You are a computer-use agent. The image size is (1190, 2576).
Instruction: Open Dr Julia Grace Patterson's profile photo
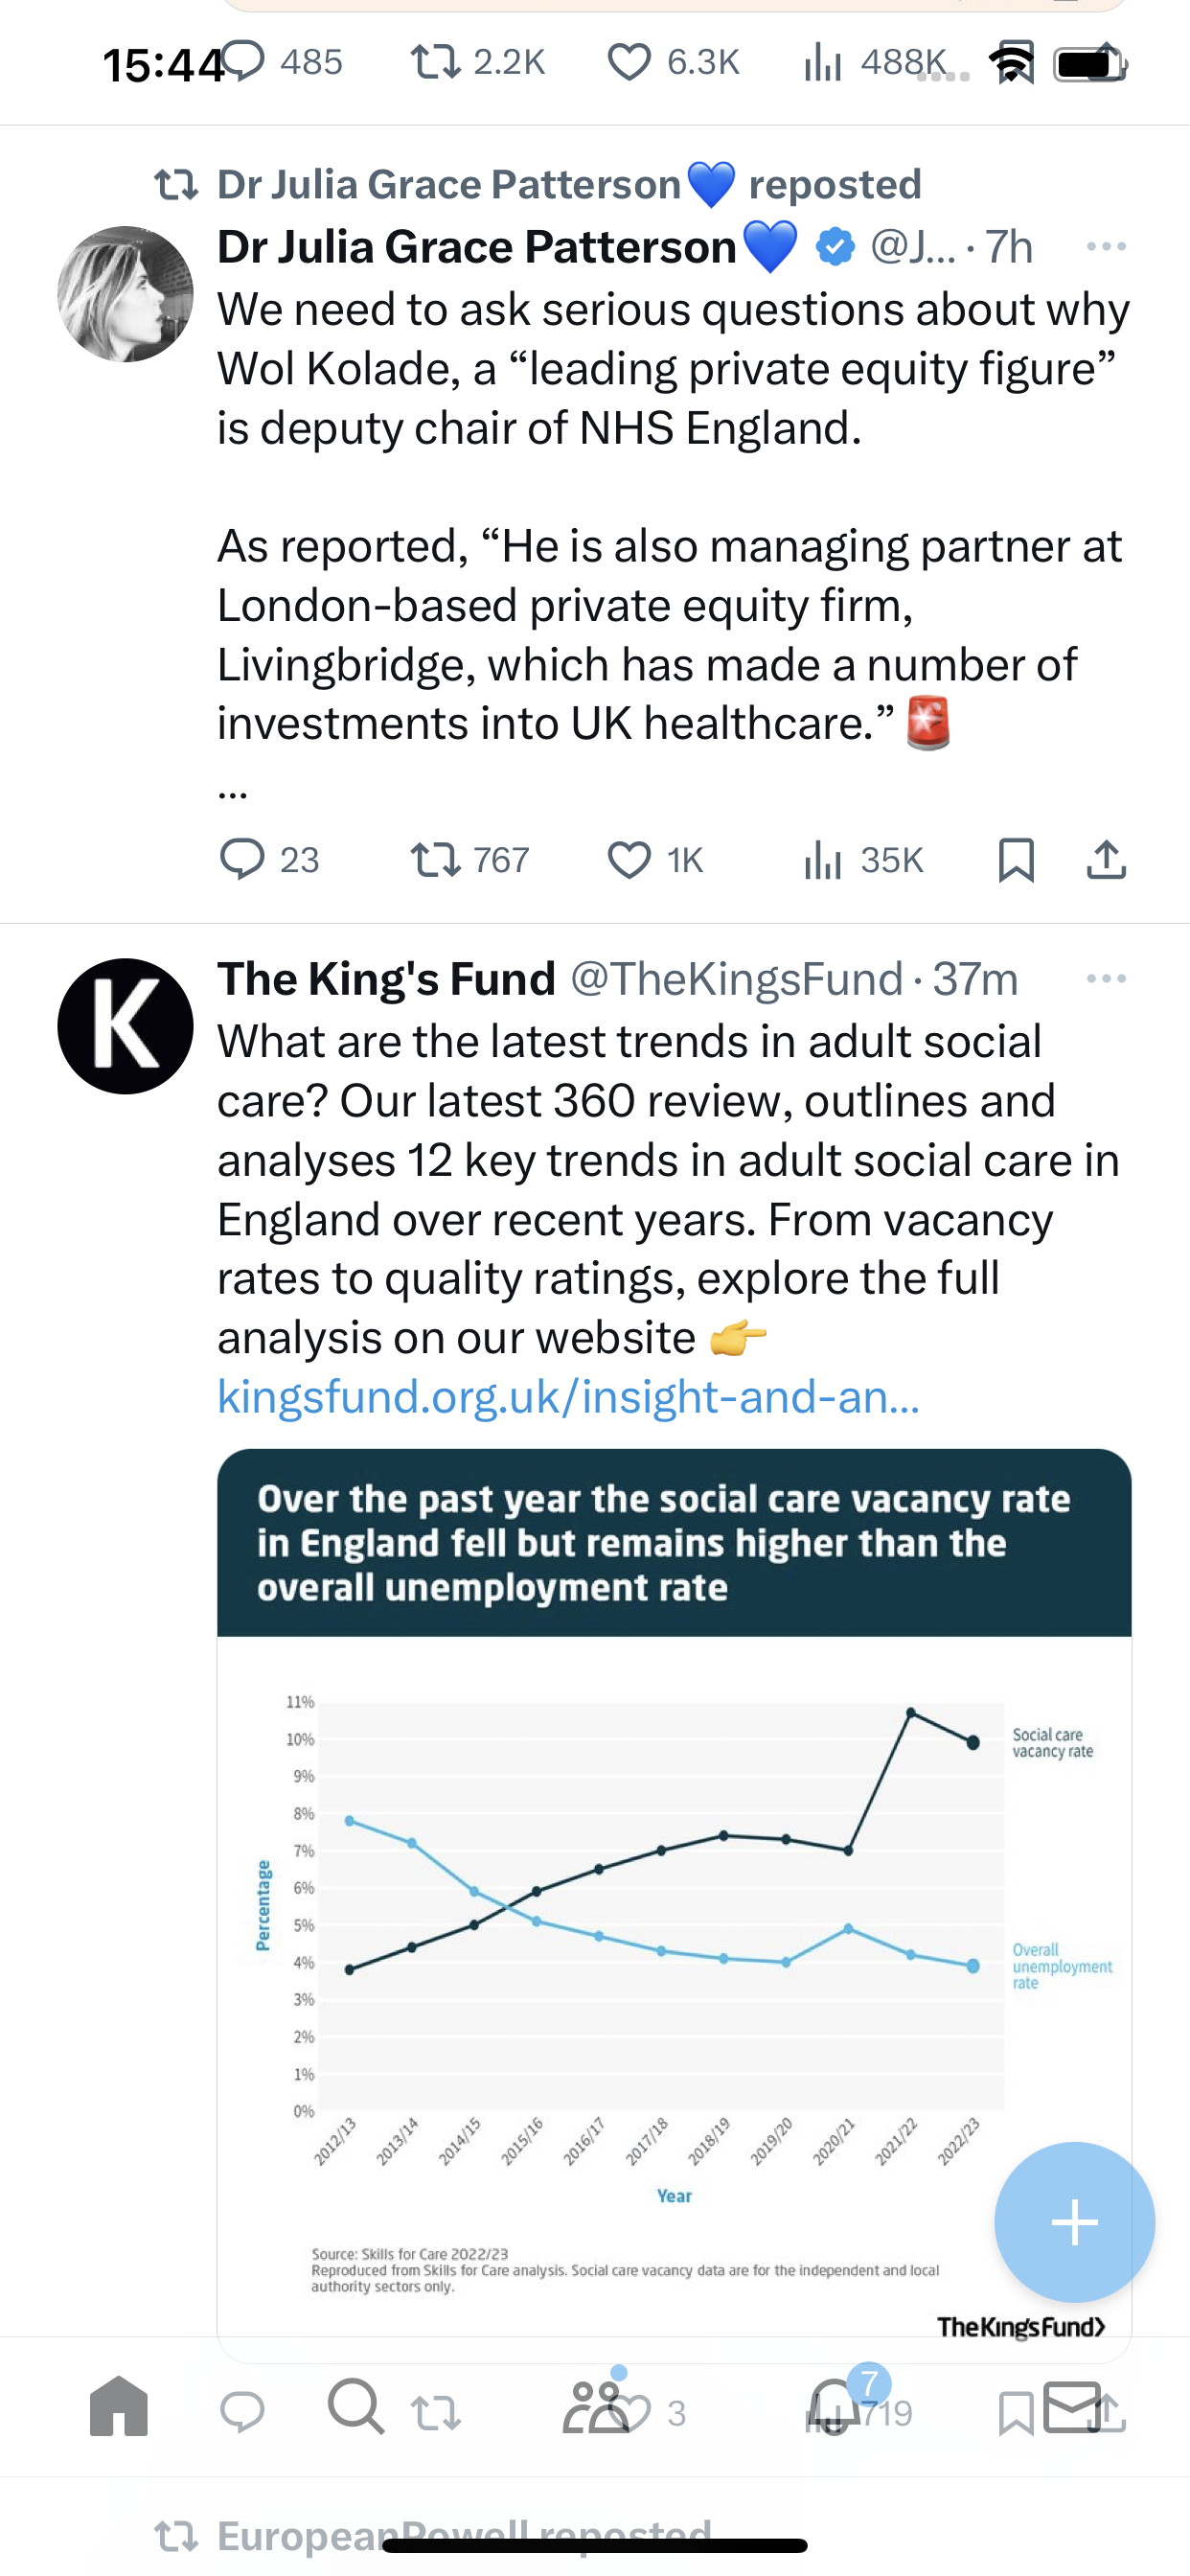point(125,294)
